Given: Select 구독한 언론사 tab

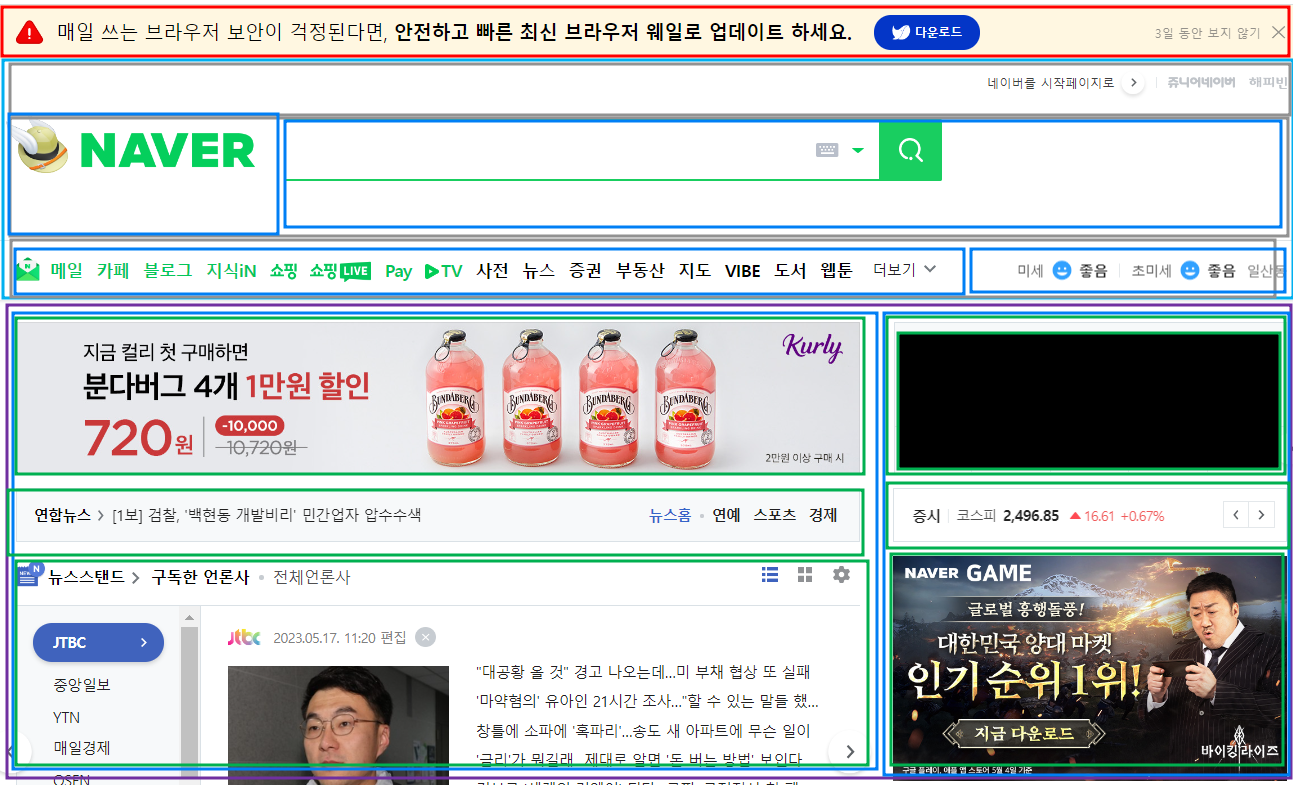Looking at the screenshot, I should (x=200, y=577).
